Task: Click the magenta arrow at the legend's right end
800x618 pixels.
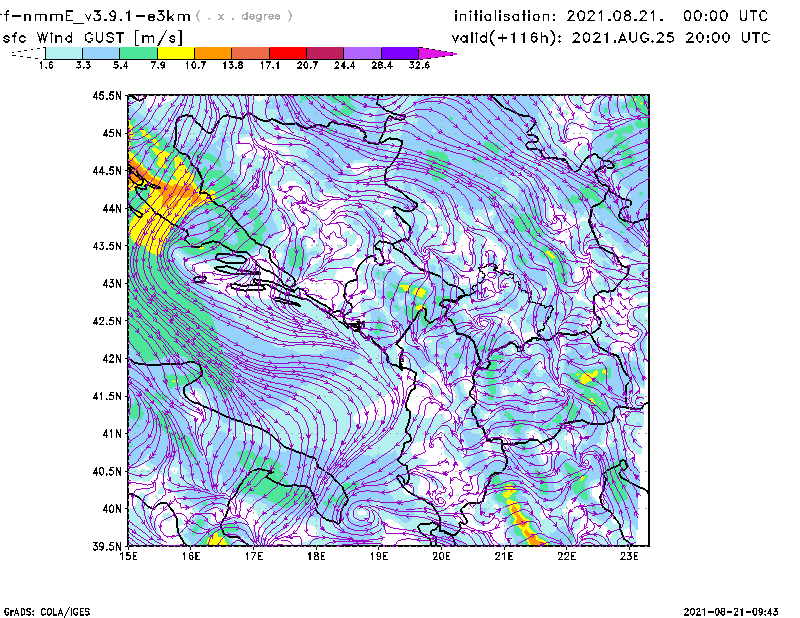Action: [438, 52]
